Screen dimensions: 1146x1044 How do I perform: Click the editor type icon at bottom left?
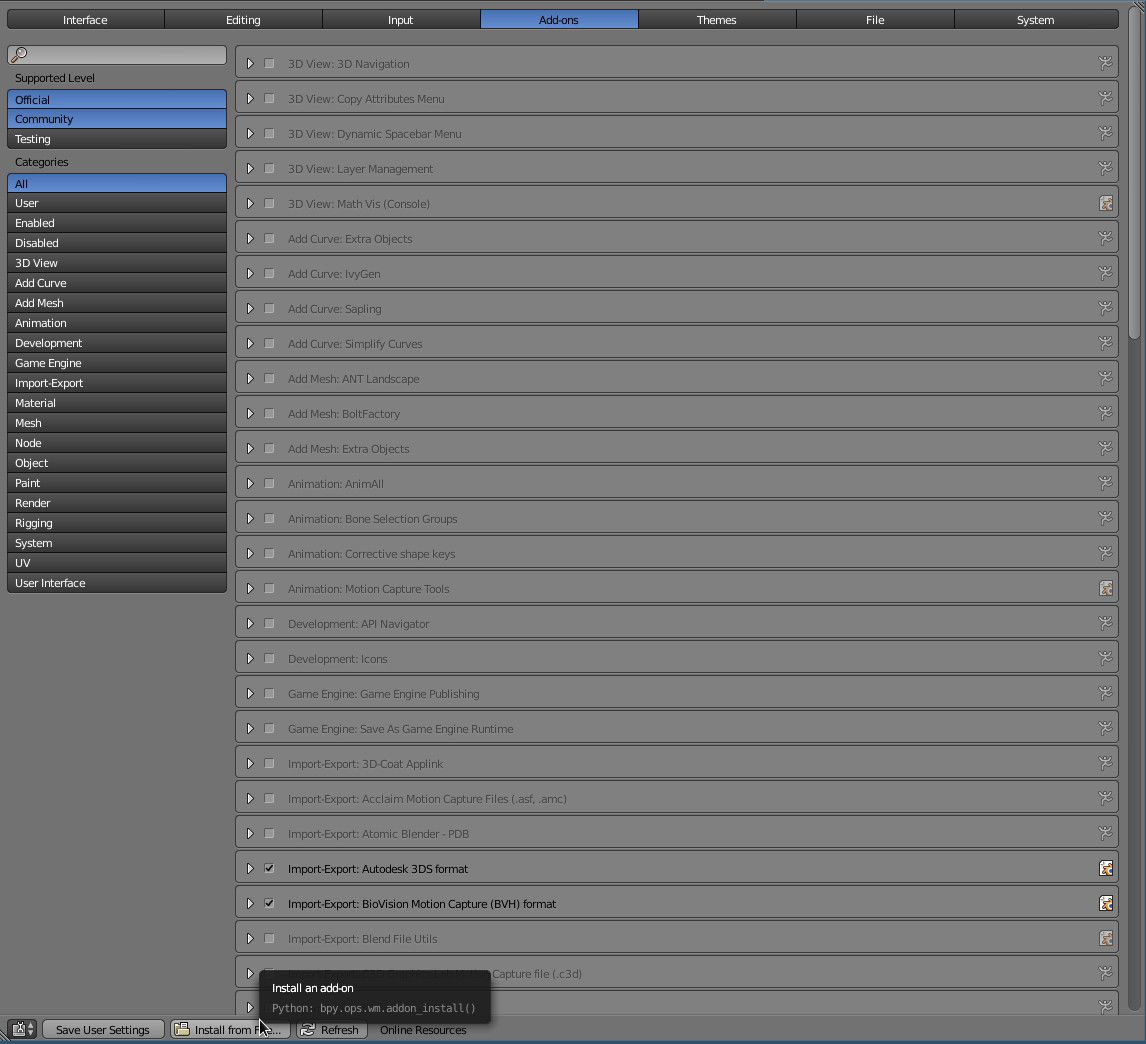tap(22, 1029)
